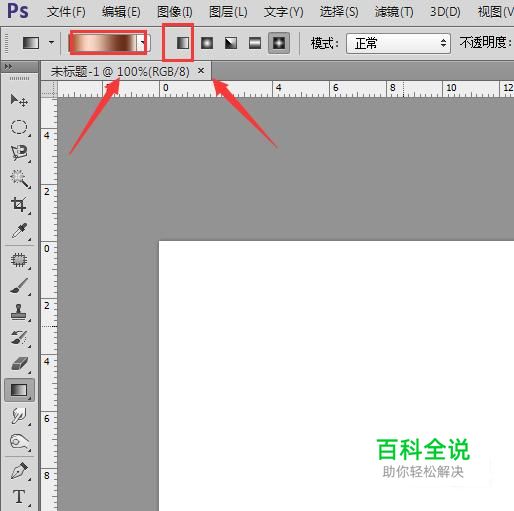Select the Dodge tool
Viewport: 514px width, 511px height.
pos(20,442)
